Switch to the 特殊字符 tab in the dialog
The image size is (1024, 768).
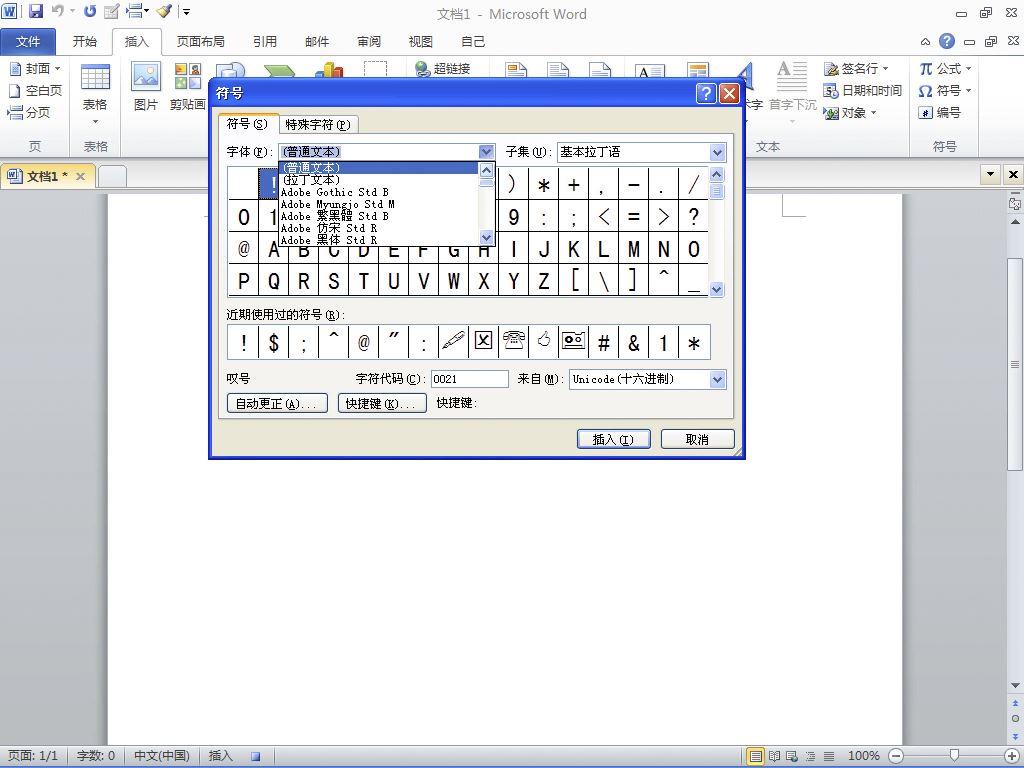pos(318,124)
